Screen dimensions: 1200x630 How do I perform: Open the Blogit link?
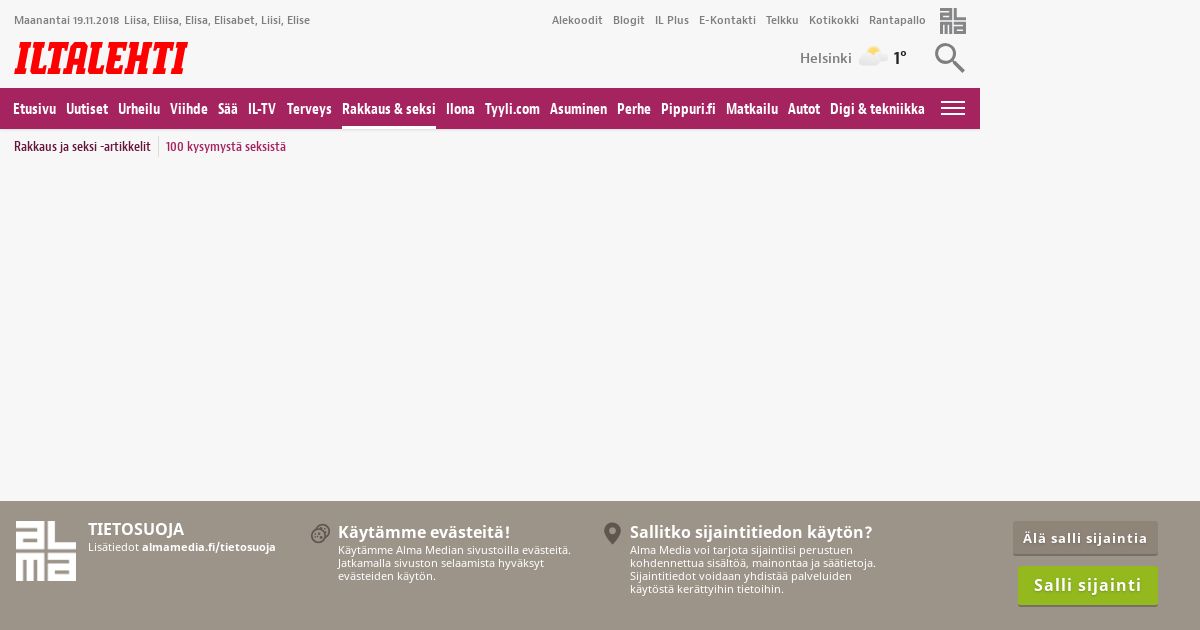pos(629,20)
